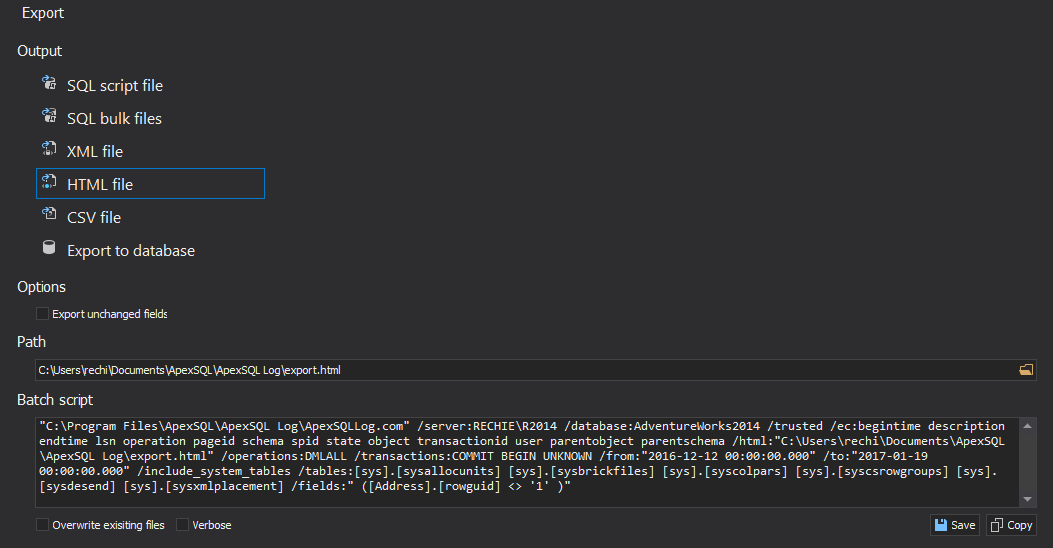Tick Overwrite existing files checkbox
The width and height of the screenshot is (1053, 548).
pyautogui.click(x=42, y=525)
